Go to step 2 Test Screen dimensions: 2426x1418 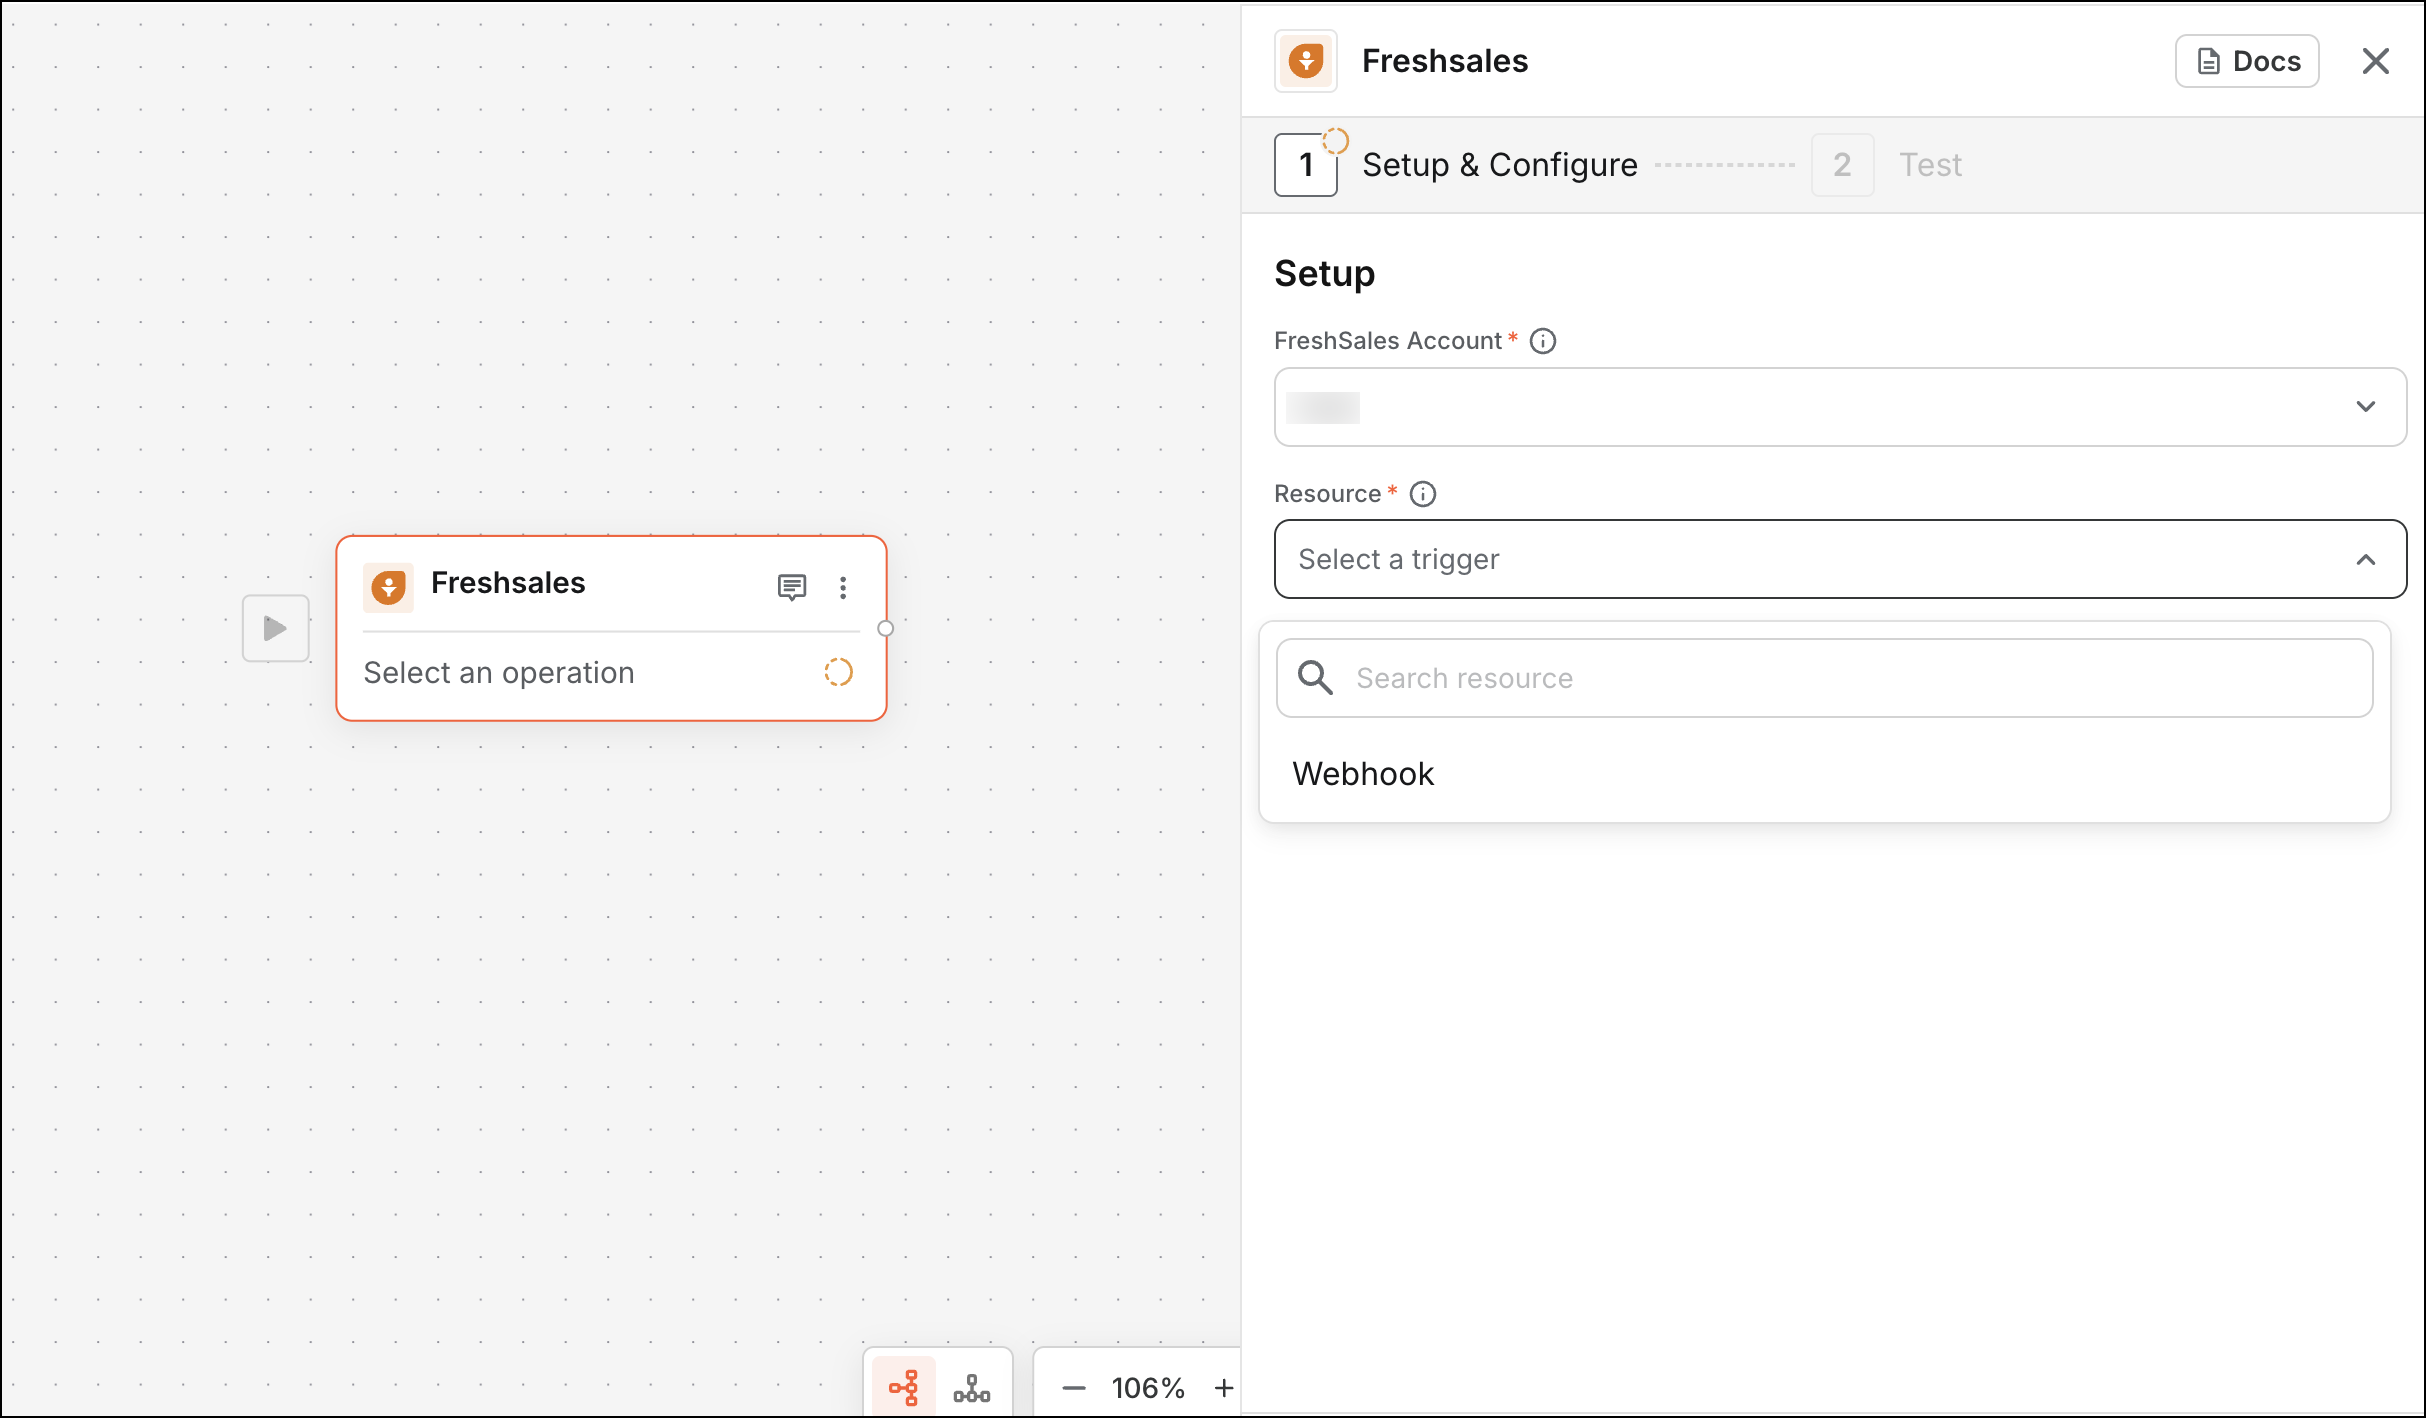pos(1887,165)
